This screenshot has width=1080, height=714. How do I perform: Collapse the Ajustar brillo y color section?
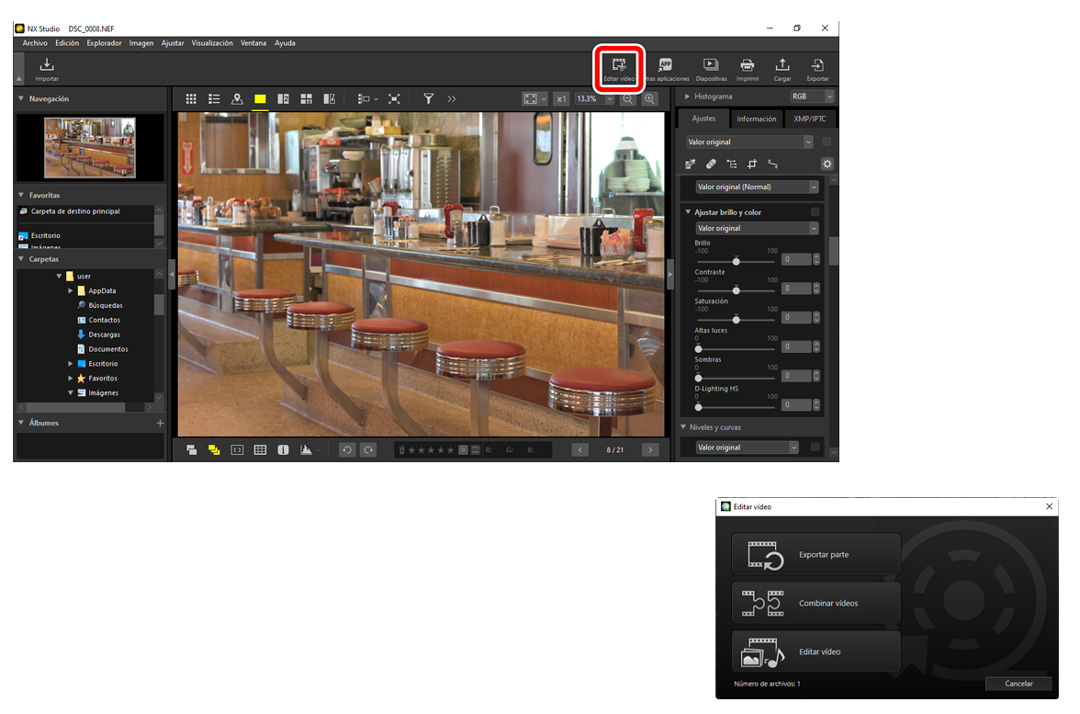click(687, 212)
